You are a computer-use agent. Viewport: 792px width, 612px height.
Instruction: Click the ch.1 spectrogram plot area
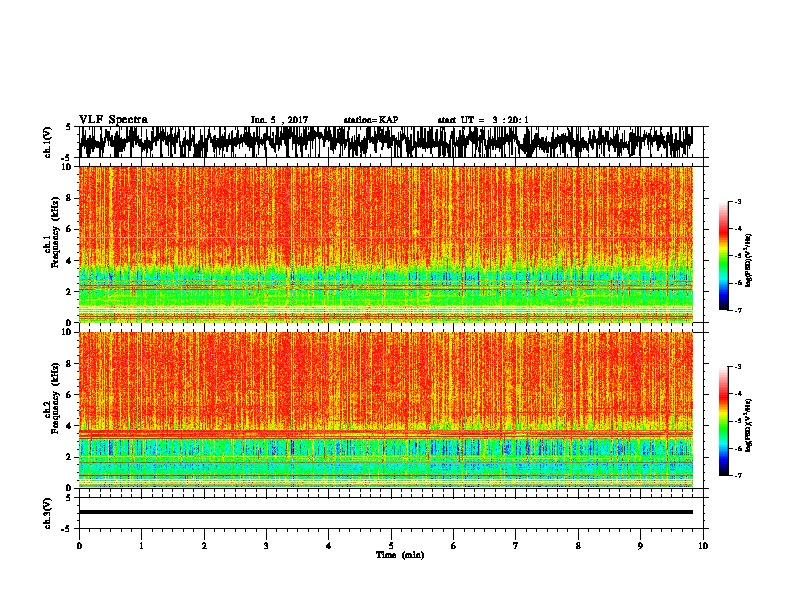386,244
